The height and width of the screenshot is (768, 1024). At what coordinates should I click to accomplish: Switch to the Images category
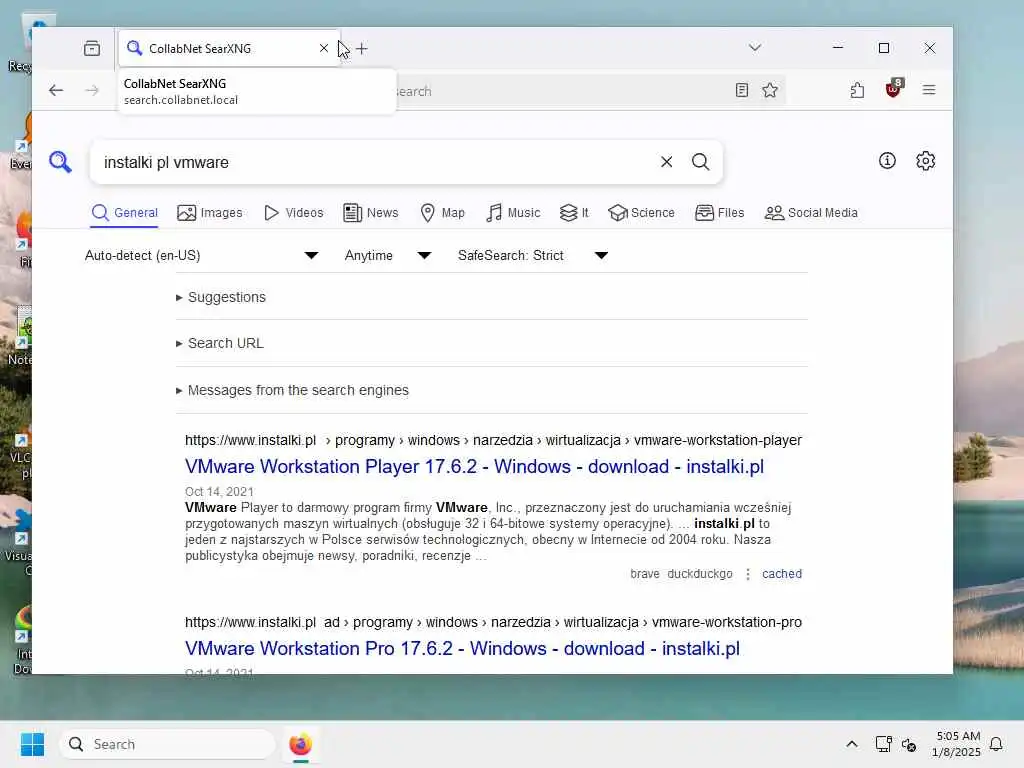point(210,213)
